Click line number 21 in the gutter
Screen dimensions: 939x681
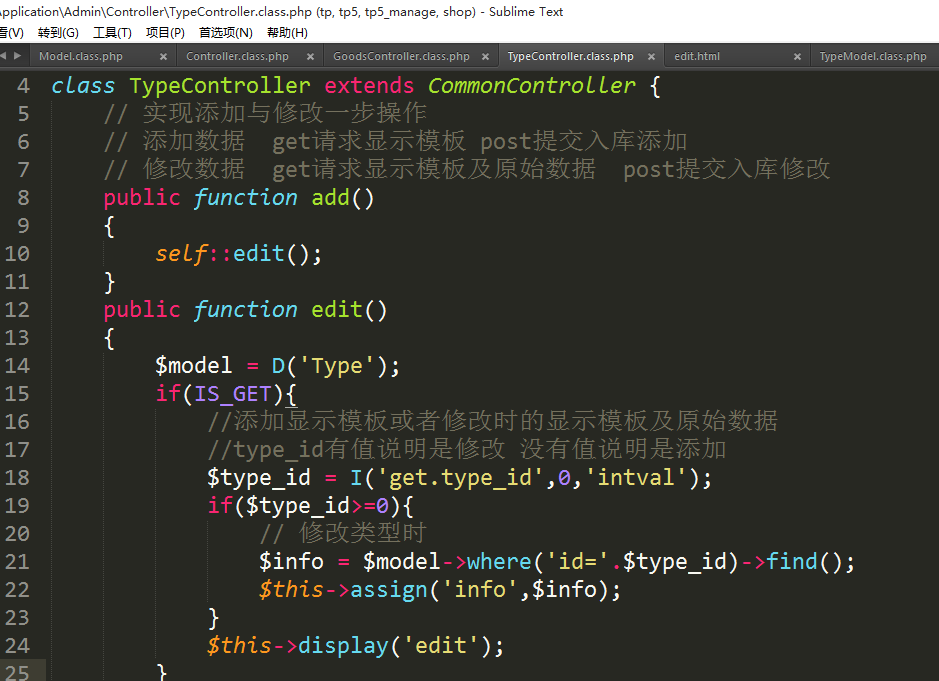[x=17, y=562]
